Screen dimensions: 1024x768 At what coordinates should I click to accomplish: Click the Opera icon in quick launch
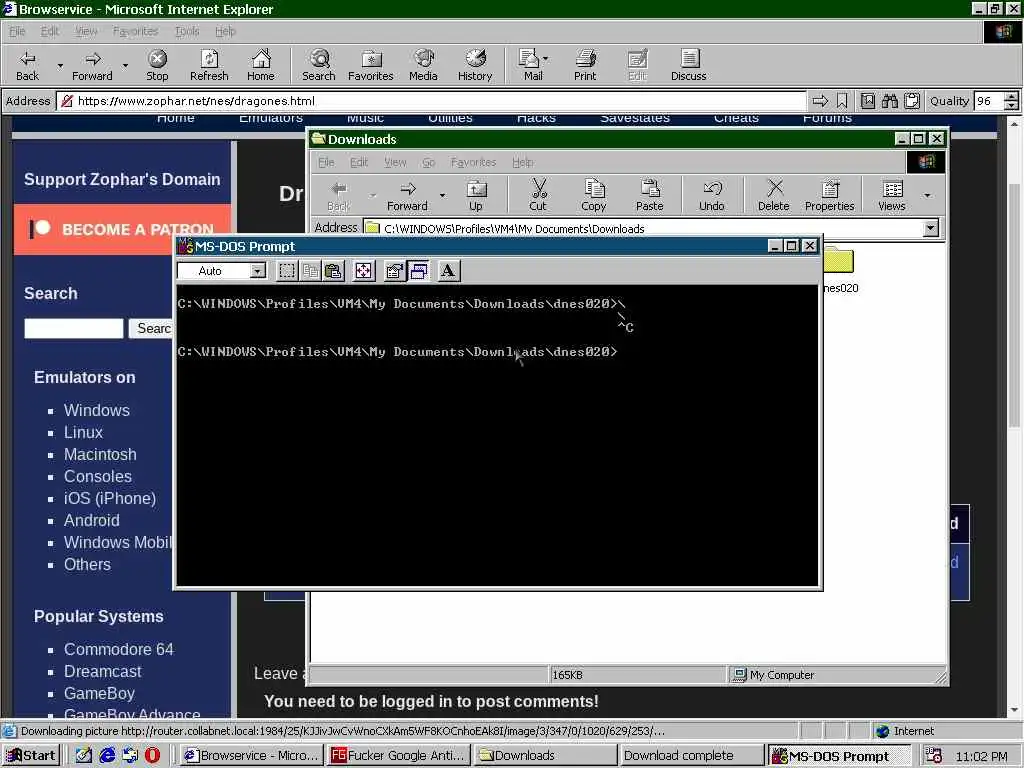coord(152,756)
